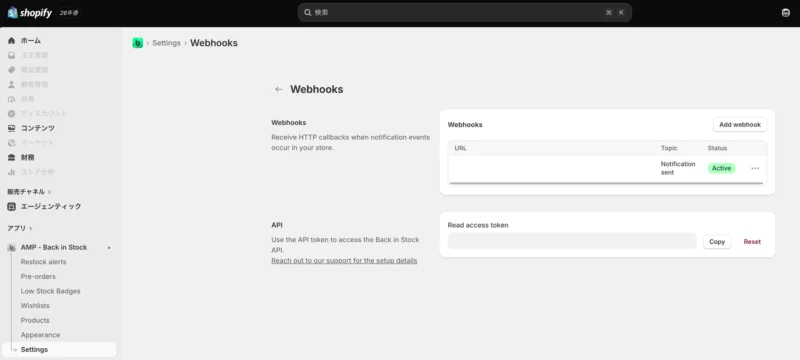This screenshot has width=800, height=360.
Task: Open 注文管理 orders icon in sidebar
Action: click(11, 55)
